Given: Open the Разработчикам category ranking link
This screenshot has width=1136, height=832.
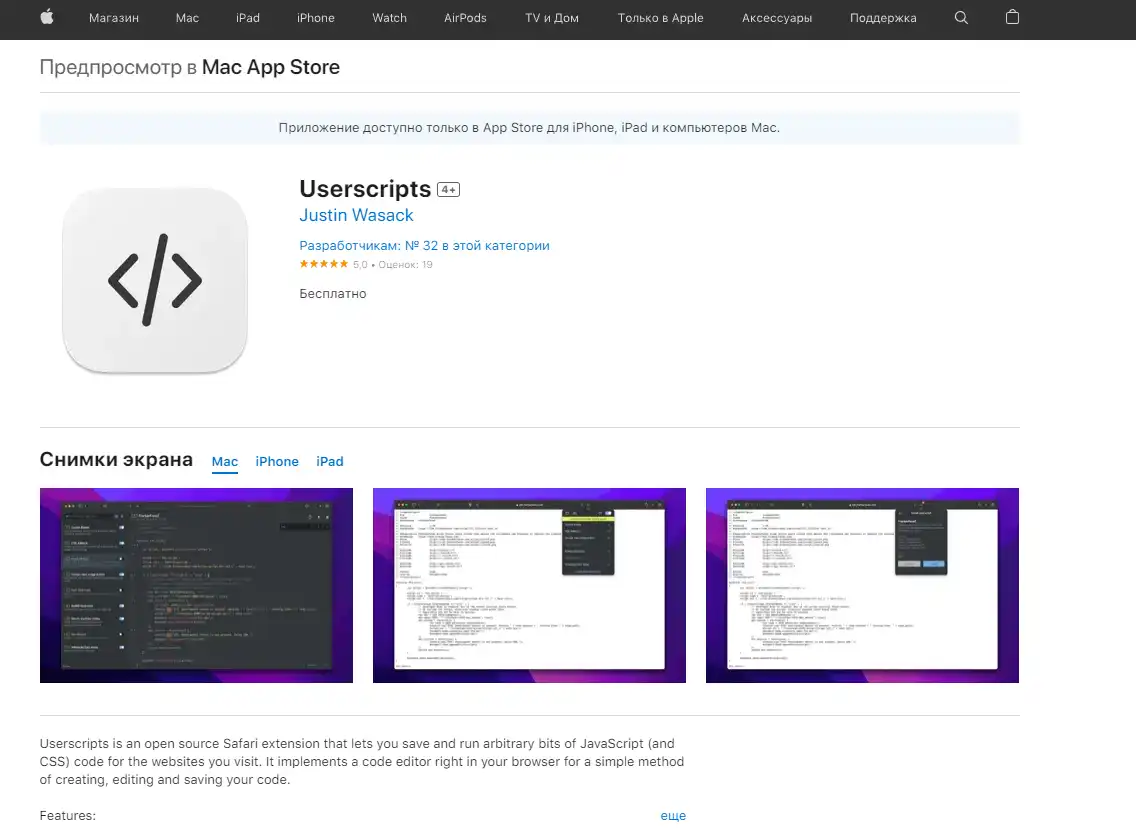Looking at the screenshot, I should pos(425,246).
